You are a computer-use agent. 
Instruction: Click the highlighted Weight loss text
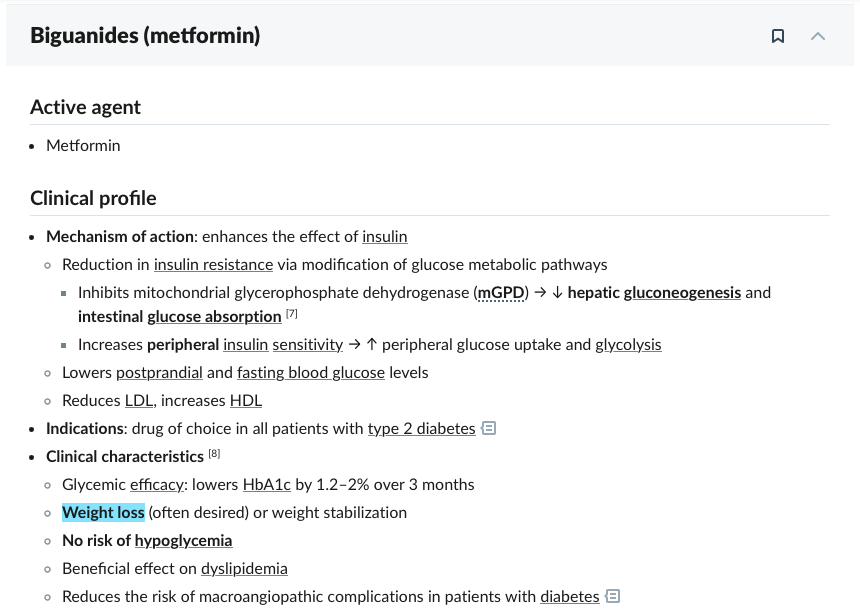[x=103, y=513]
